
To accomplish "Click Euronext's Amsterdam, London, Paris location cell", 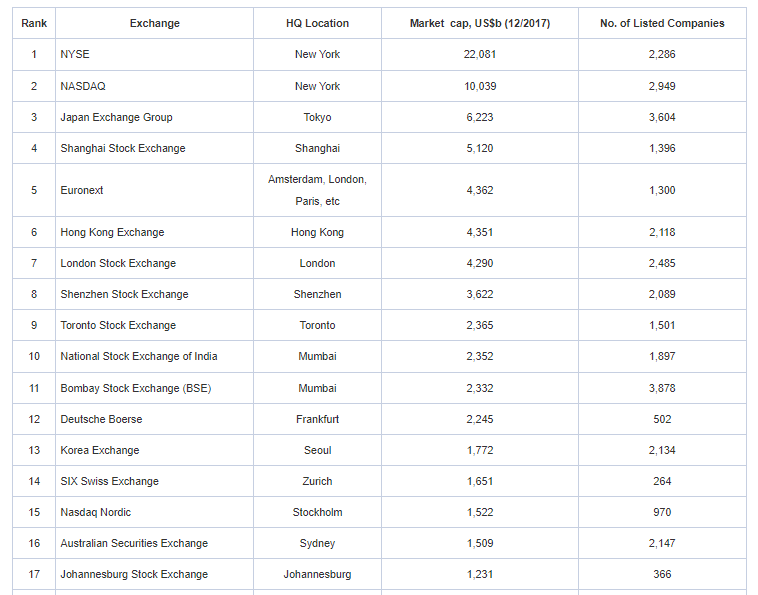I will tap(317, 190).
